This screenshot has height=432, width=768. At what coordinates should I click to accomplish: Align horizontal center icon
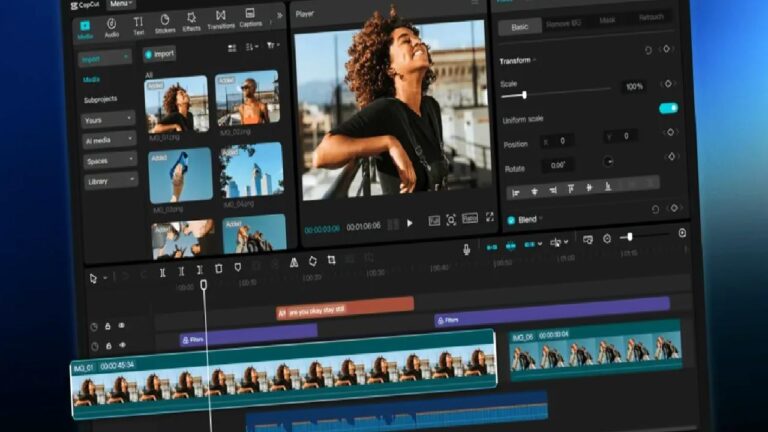534,192
